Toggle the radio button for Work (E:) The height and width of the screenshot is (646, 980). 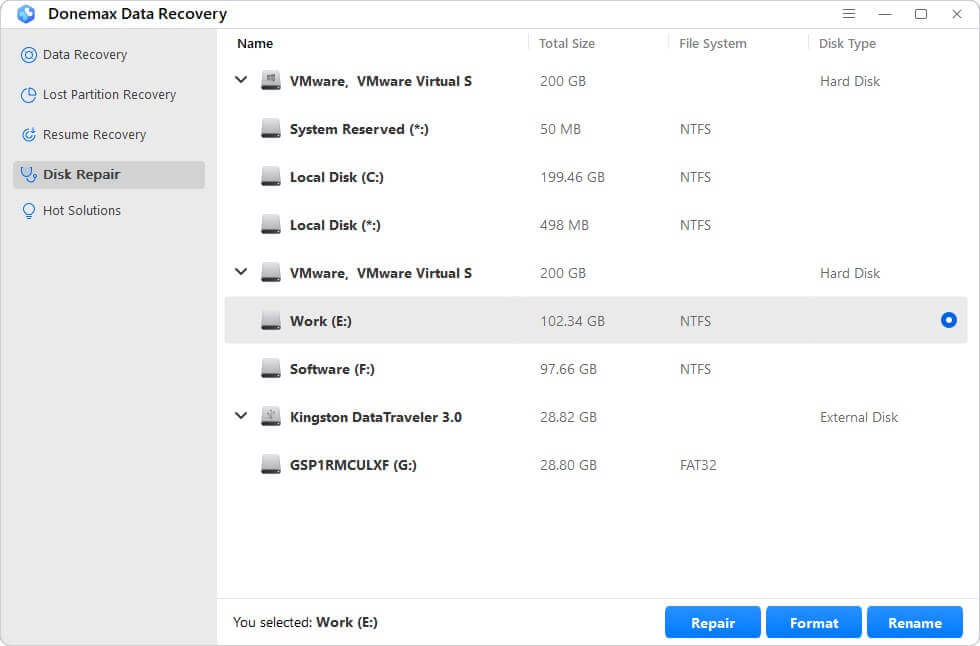click(x=948, y=320)
